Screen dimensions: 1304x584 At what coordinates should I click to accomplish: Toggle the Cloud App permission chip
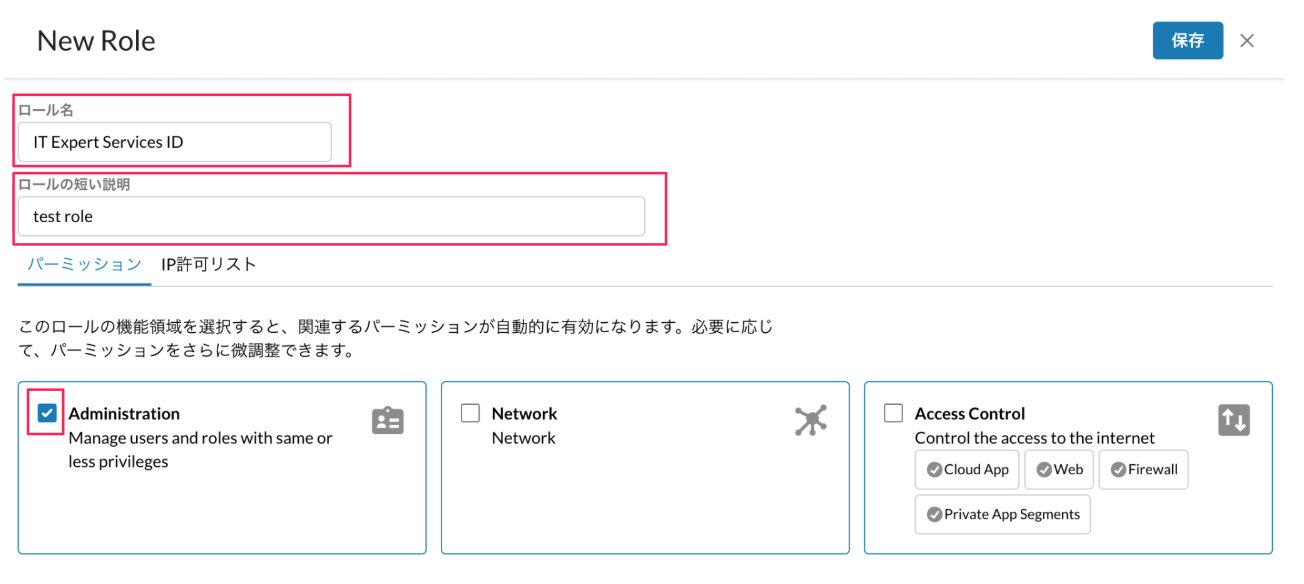pos(967,469)
